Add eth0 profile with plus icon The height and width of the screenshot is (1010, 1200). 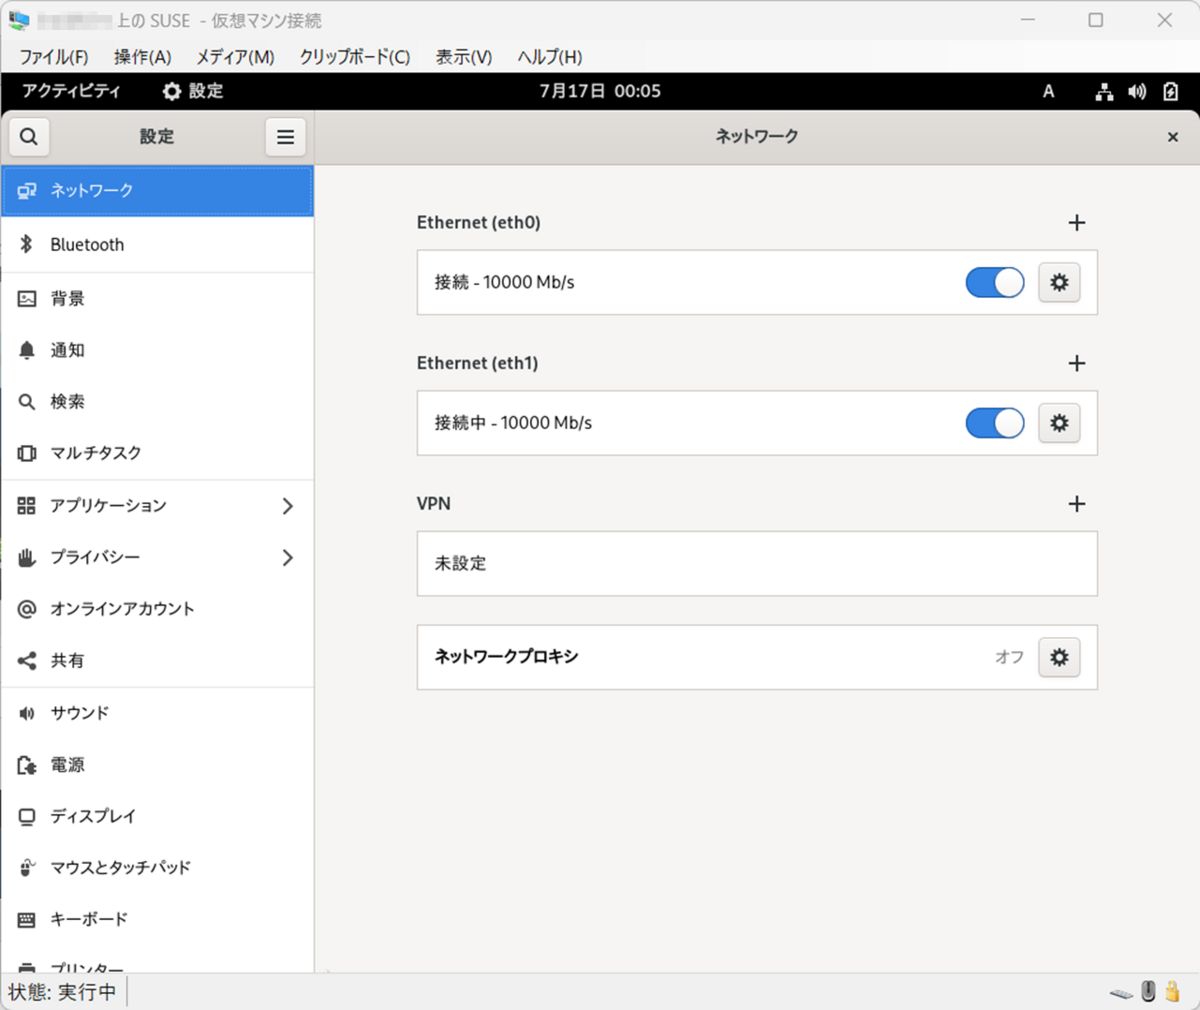point(1077,223)
